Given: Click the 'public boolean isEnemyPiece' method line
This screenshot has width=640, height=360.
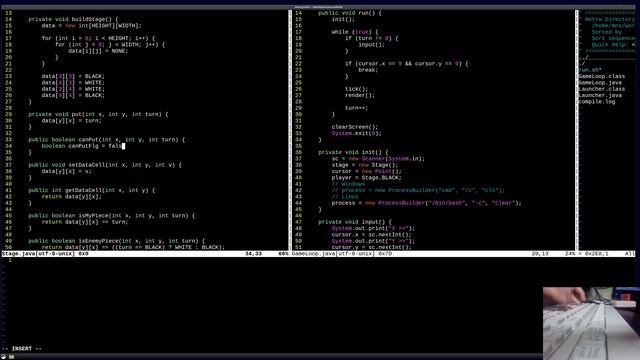Looking at the screenshot, I should (116, 241).
